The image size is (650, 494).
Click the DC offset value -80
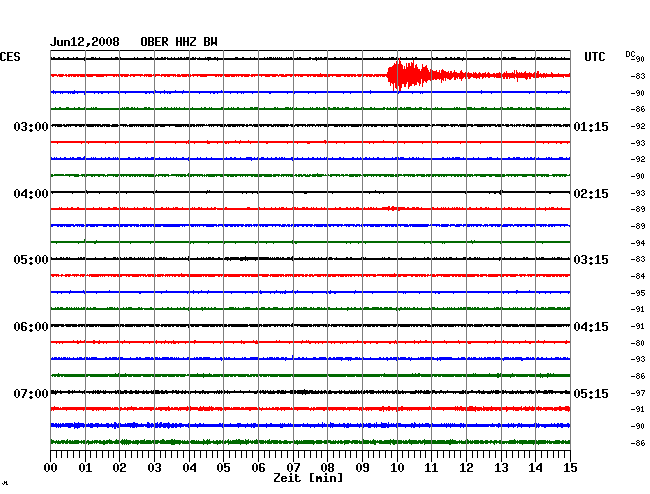coord(638,343)
